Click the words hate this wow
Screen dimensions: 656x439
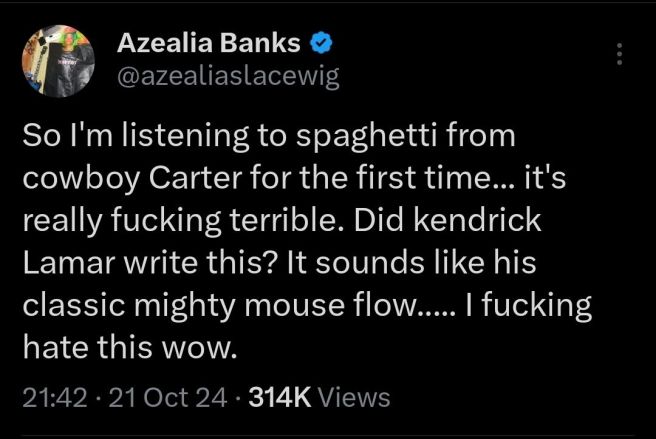click(130, 349)
